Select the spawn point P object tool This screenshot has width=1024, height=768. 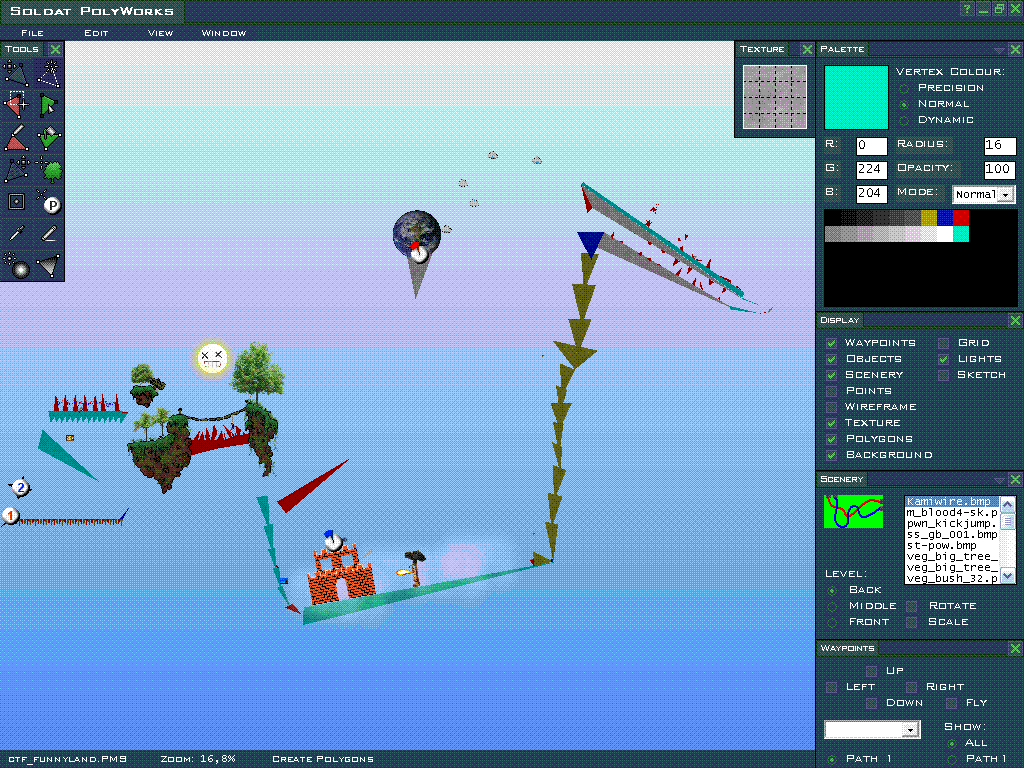49,202
